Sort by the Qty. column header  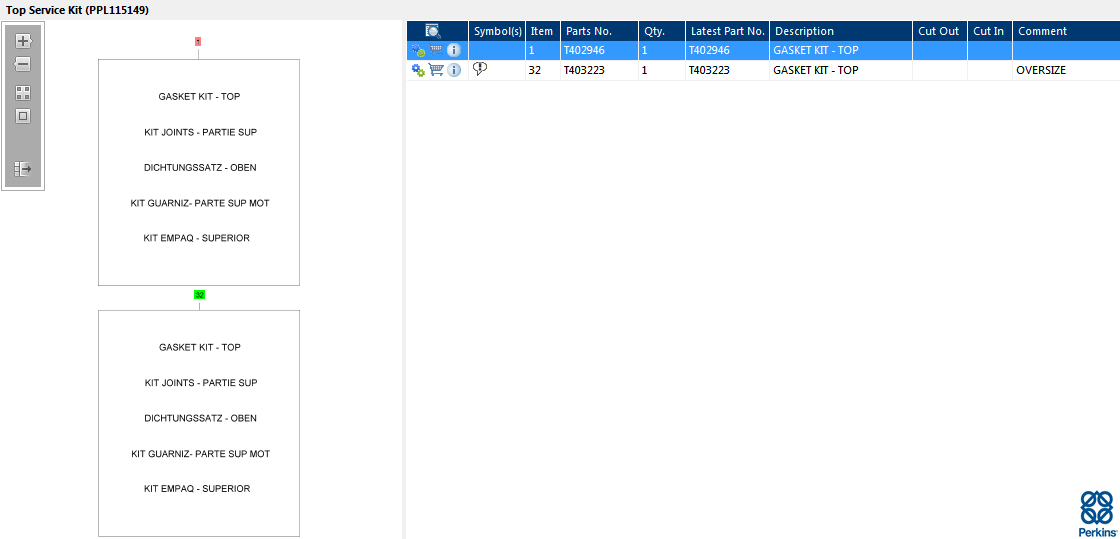pyautogui.click(x=662, y=31)
